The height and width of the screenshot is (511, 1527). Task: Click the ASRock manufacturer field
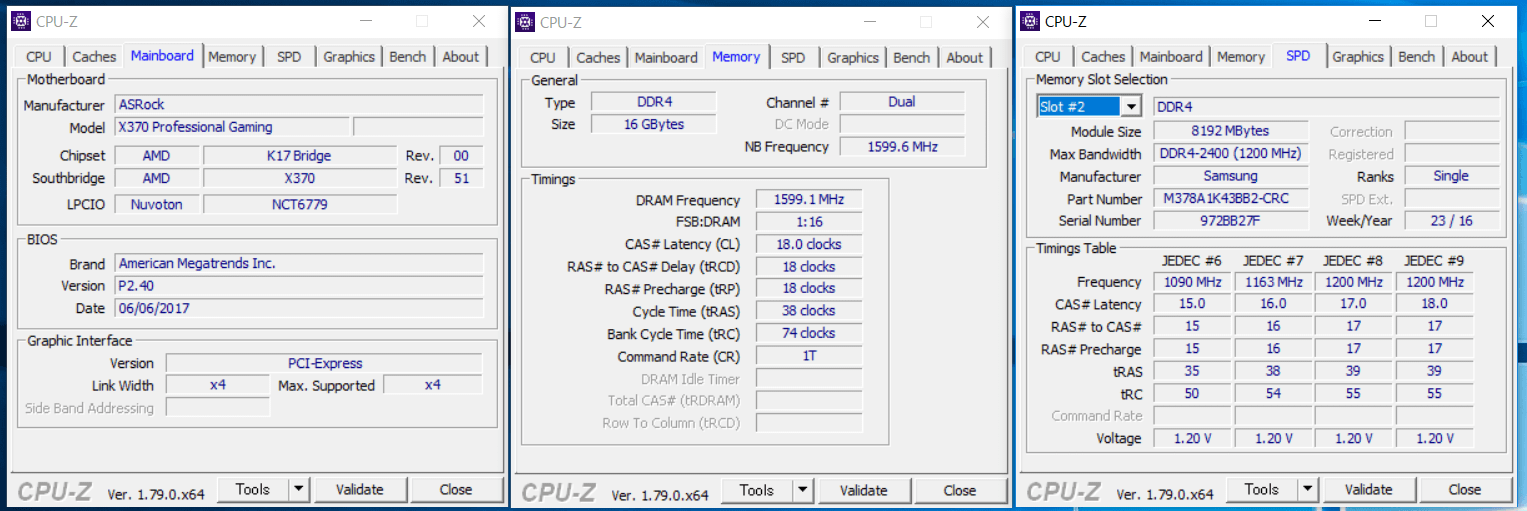pos(299,105)
